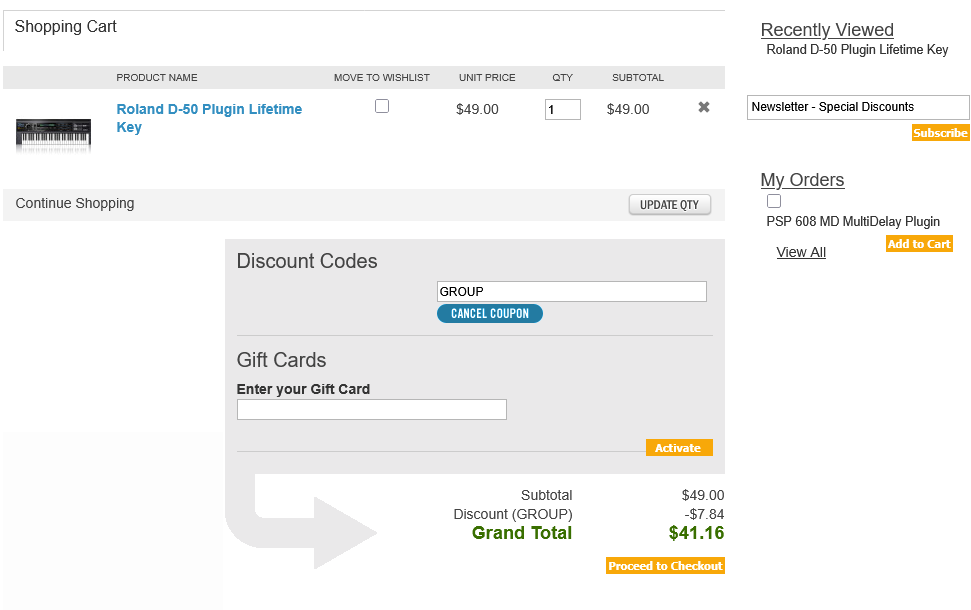This screenshot has height=610, width=971.
Task: Click the empty Gift Card entry field
Action: tap(371, 409)
